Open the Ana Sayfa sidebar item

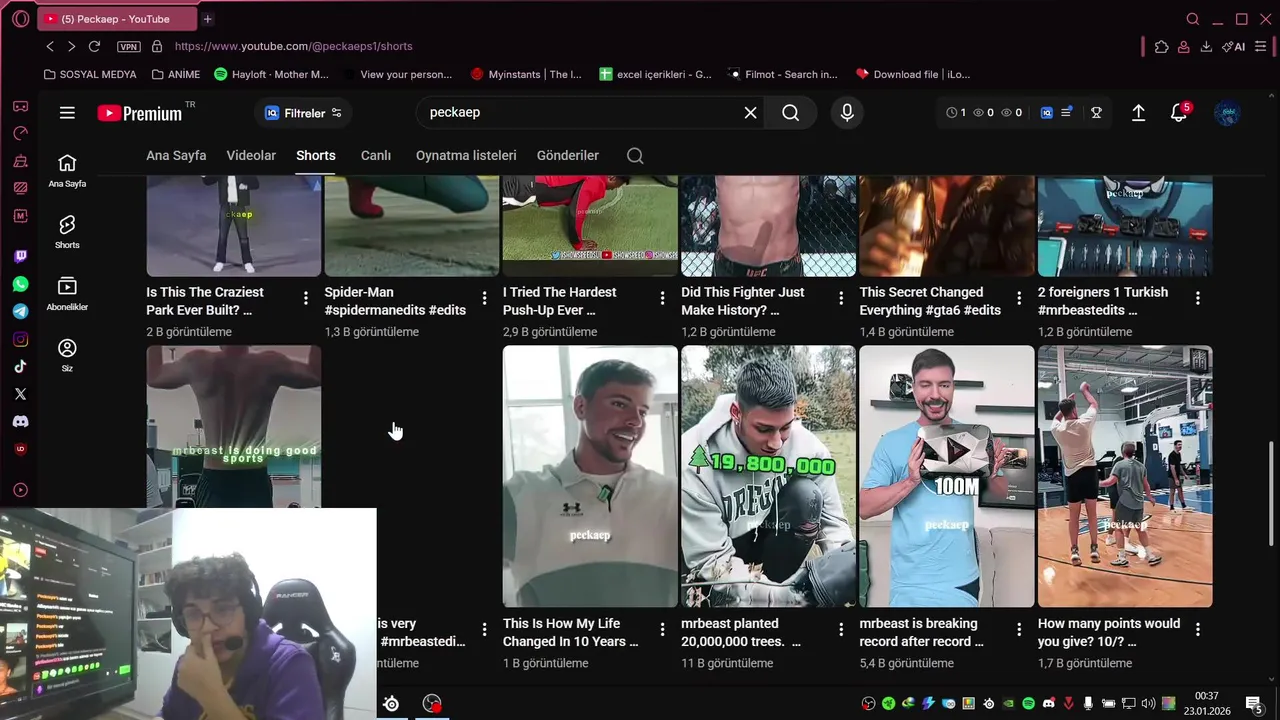(67, 170)
